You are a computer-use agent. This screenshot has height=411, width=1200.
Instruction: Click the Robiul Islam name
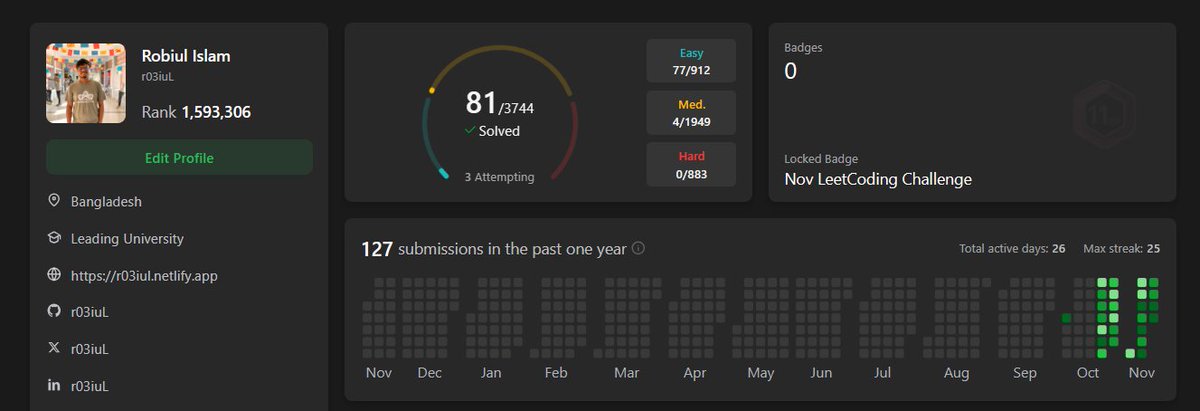coord(186,56)
